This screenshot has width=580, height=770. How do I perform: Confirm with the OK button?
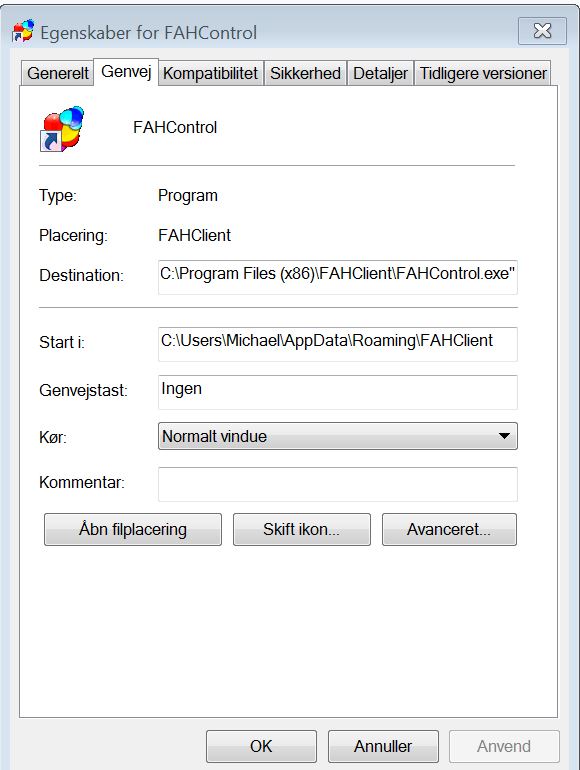(261, 746)
